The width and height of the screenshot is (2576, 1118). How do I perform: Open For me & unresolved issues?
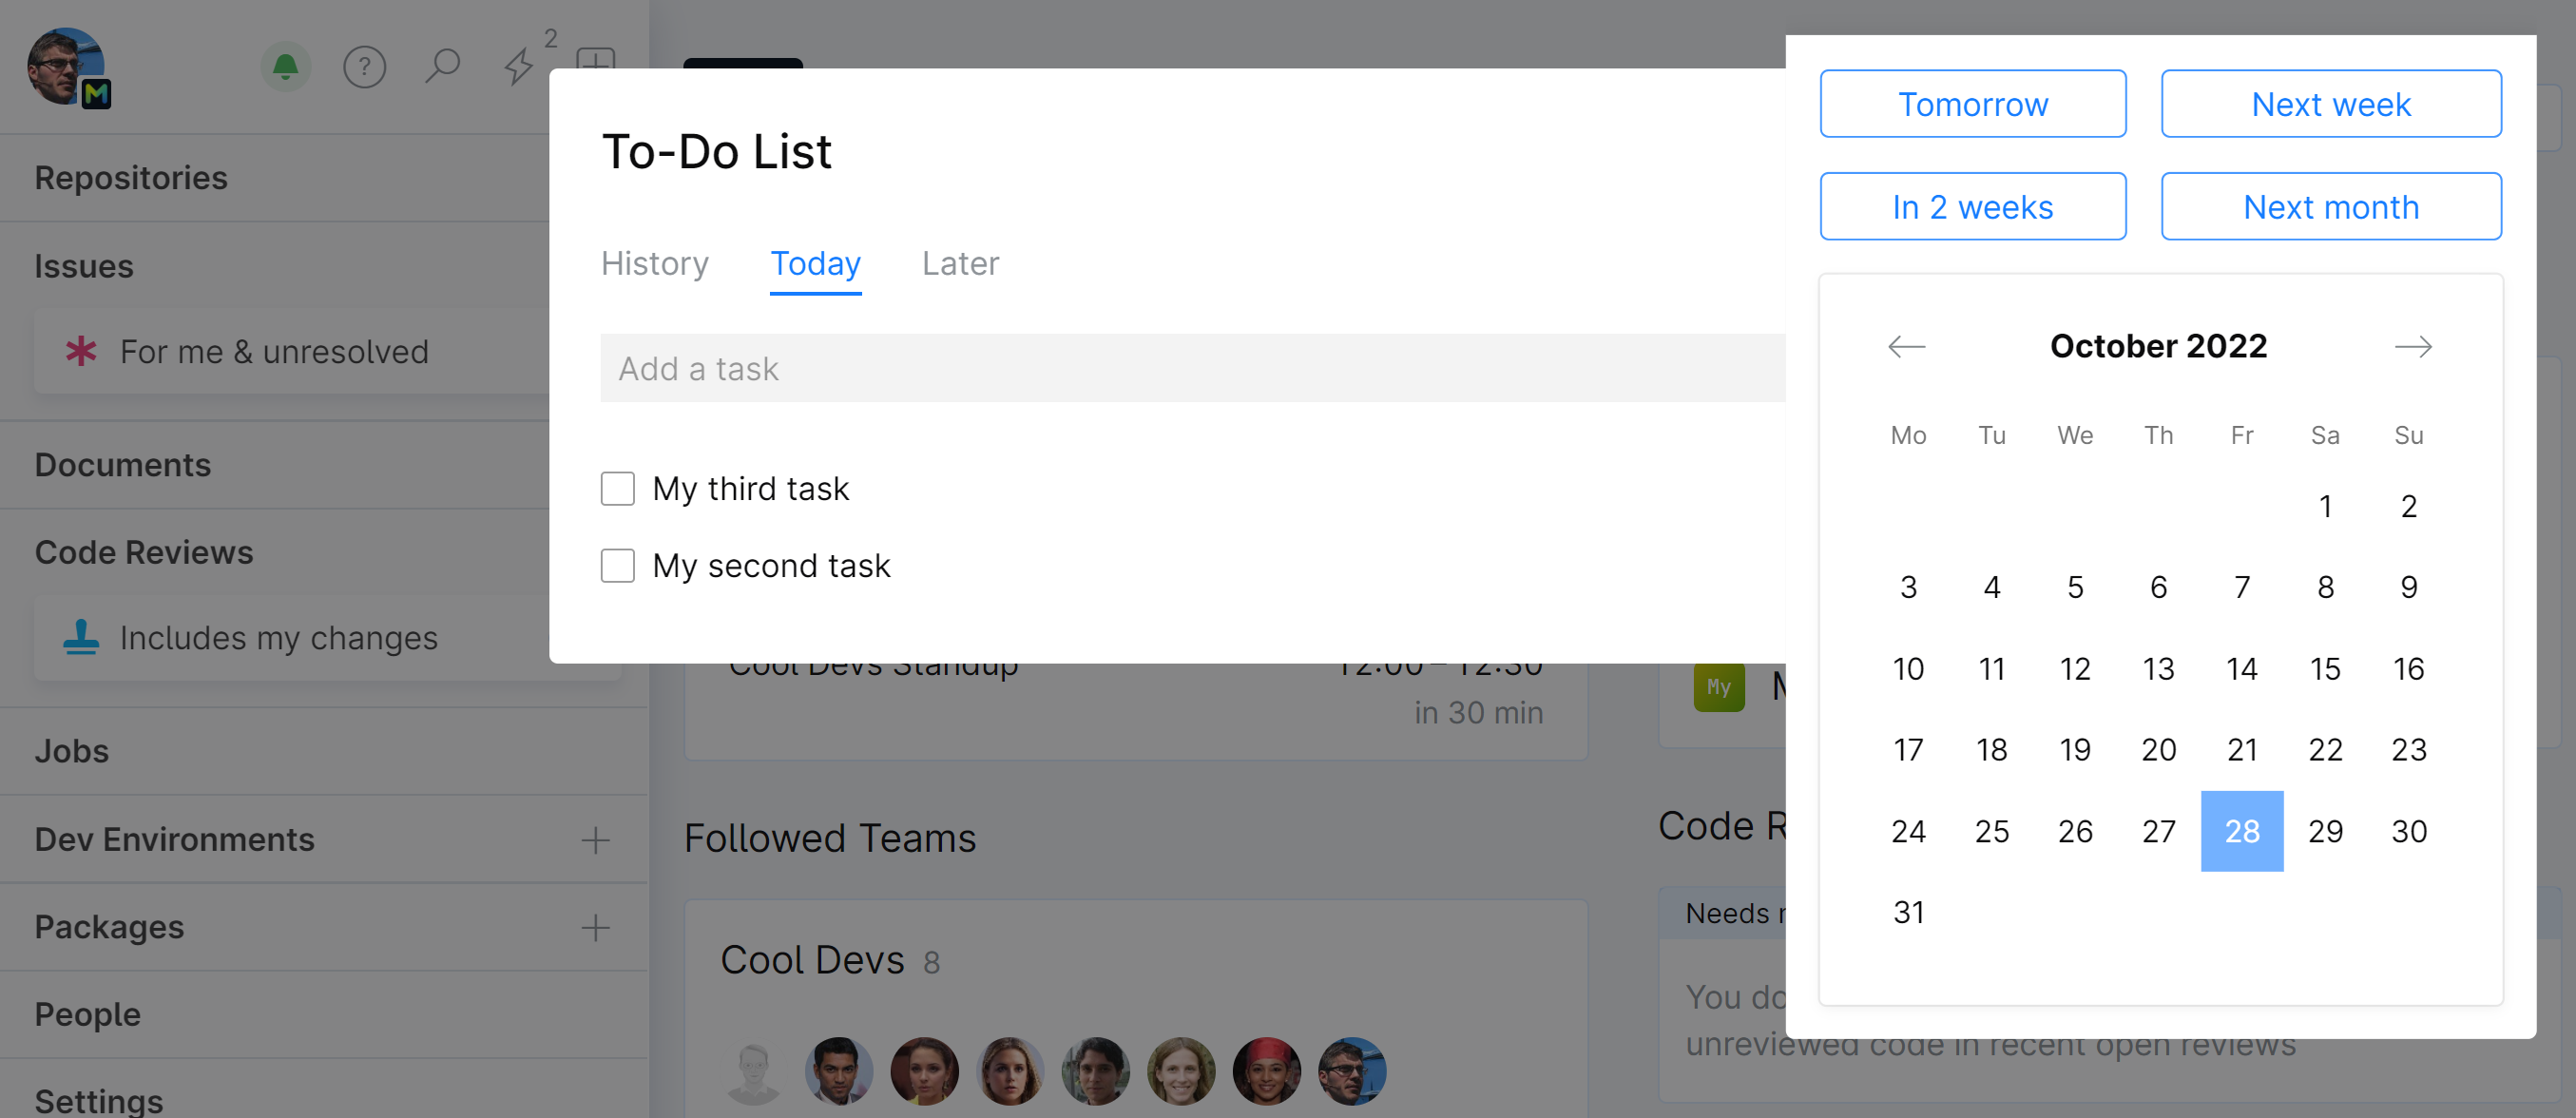274,352
